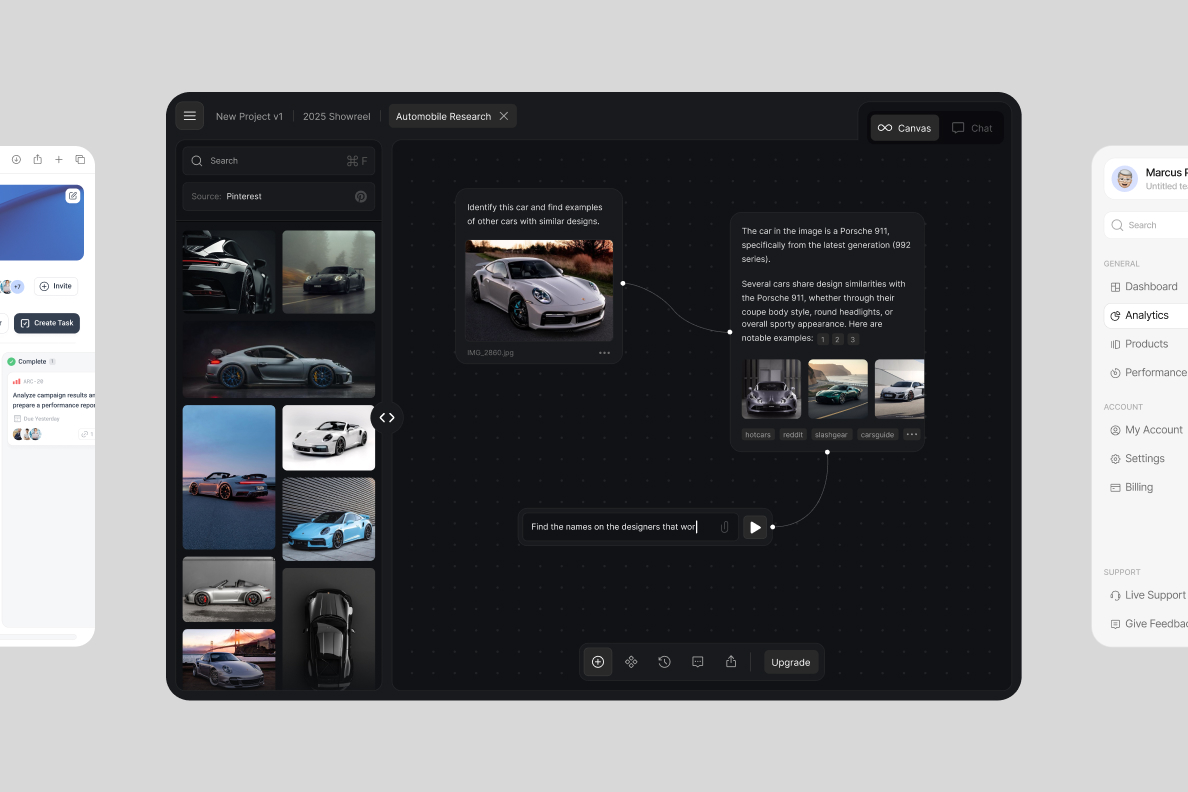Click the carsguide source tag
The width and height of the screenshot is (1188, 792).
[877, 435]
